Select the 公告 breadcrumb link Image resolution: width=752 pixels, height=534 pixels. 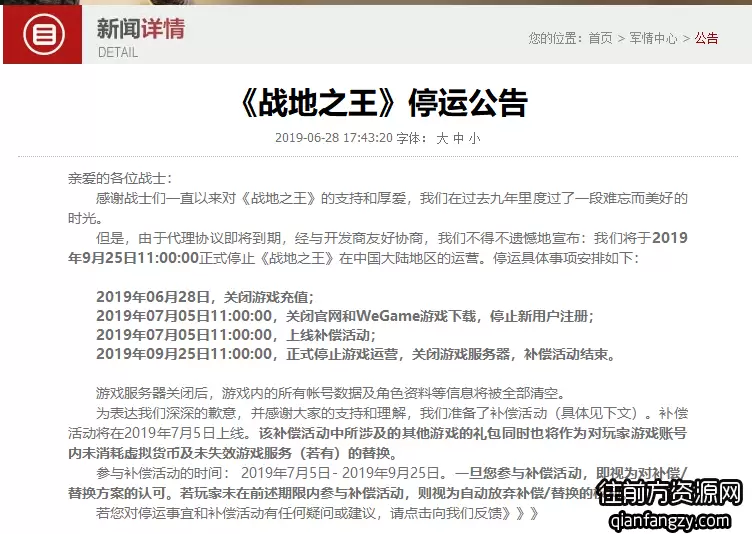coord(706,38)
